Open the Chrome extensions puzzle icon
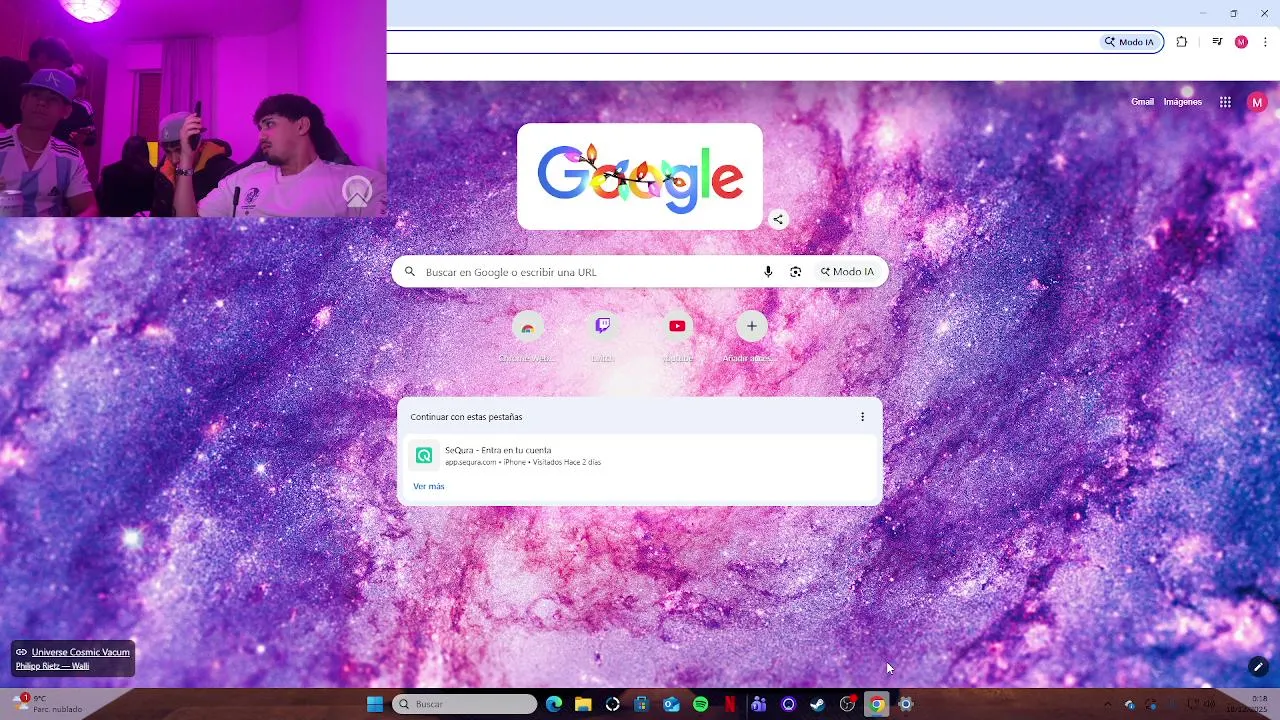This screenshot has width=1280, height=720. (x=1182, y=42)
